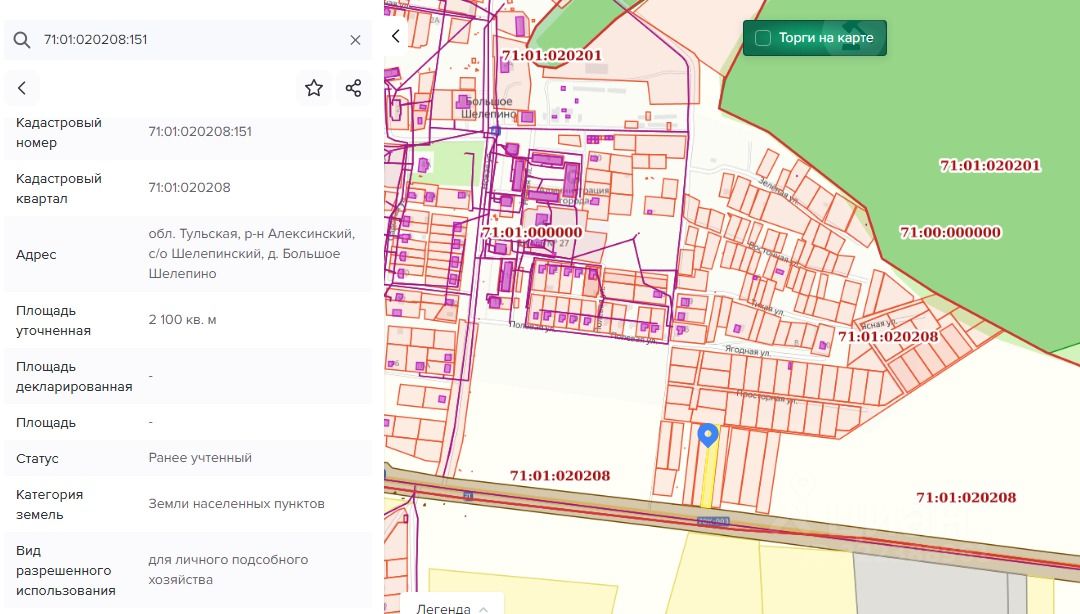The image size is (1080, 614).
Task: Share the parcel using the share icon
Action: (353, 88)
